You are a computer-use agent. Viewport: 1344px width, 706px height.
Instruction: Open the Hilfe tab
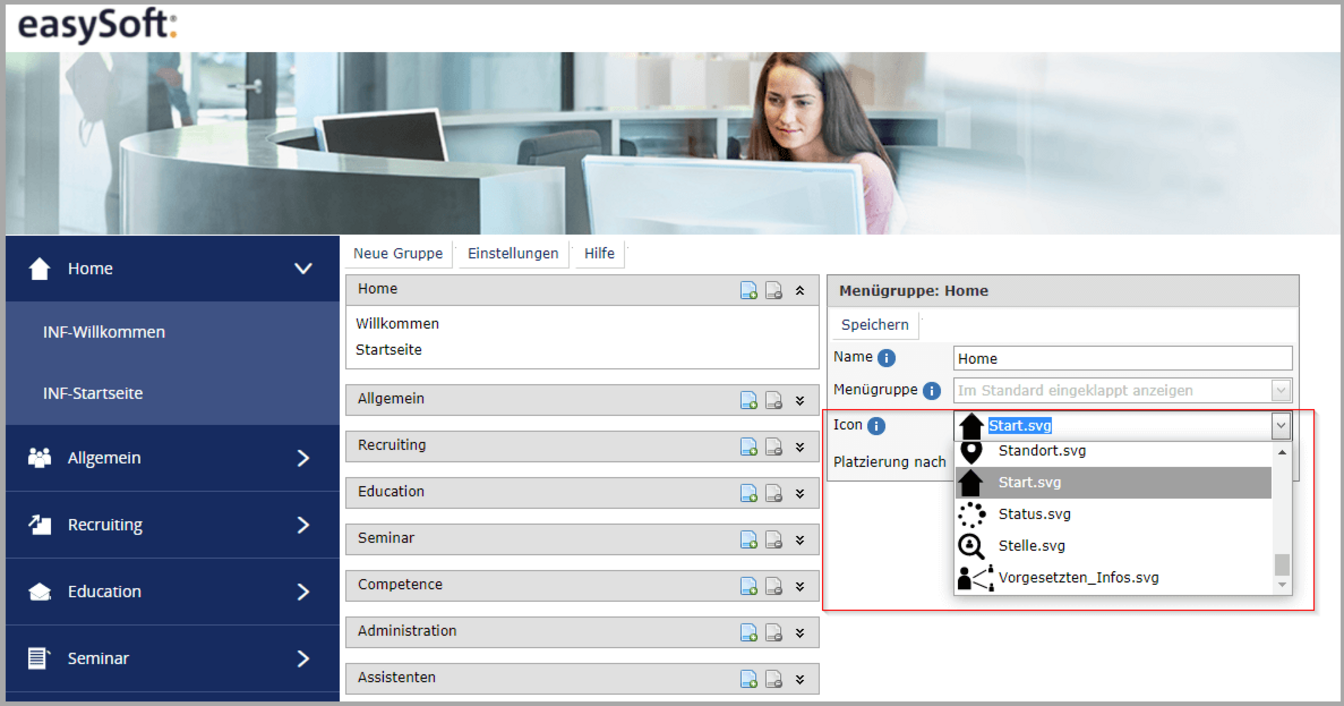599,254
